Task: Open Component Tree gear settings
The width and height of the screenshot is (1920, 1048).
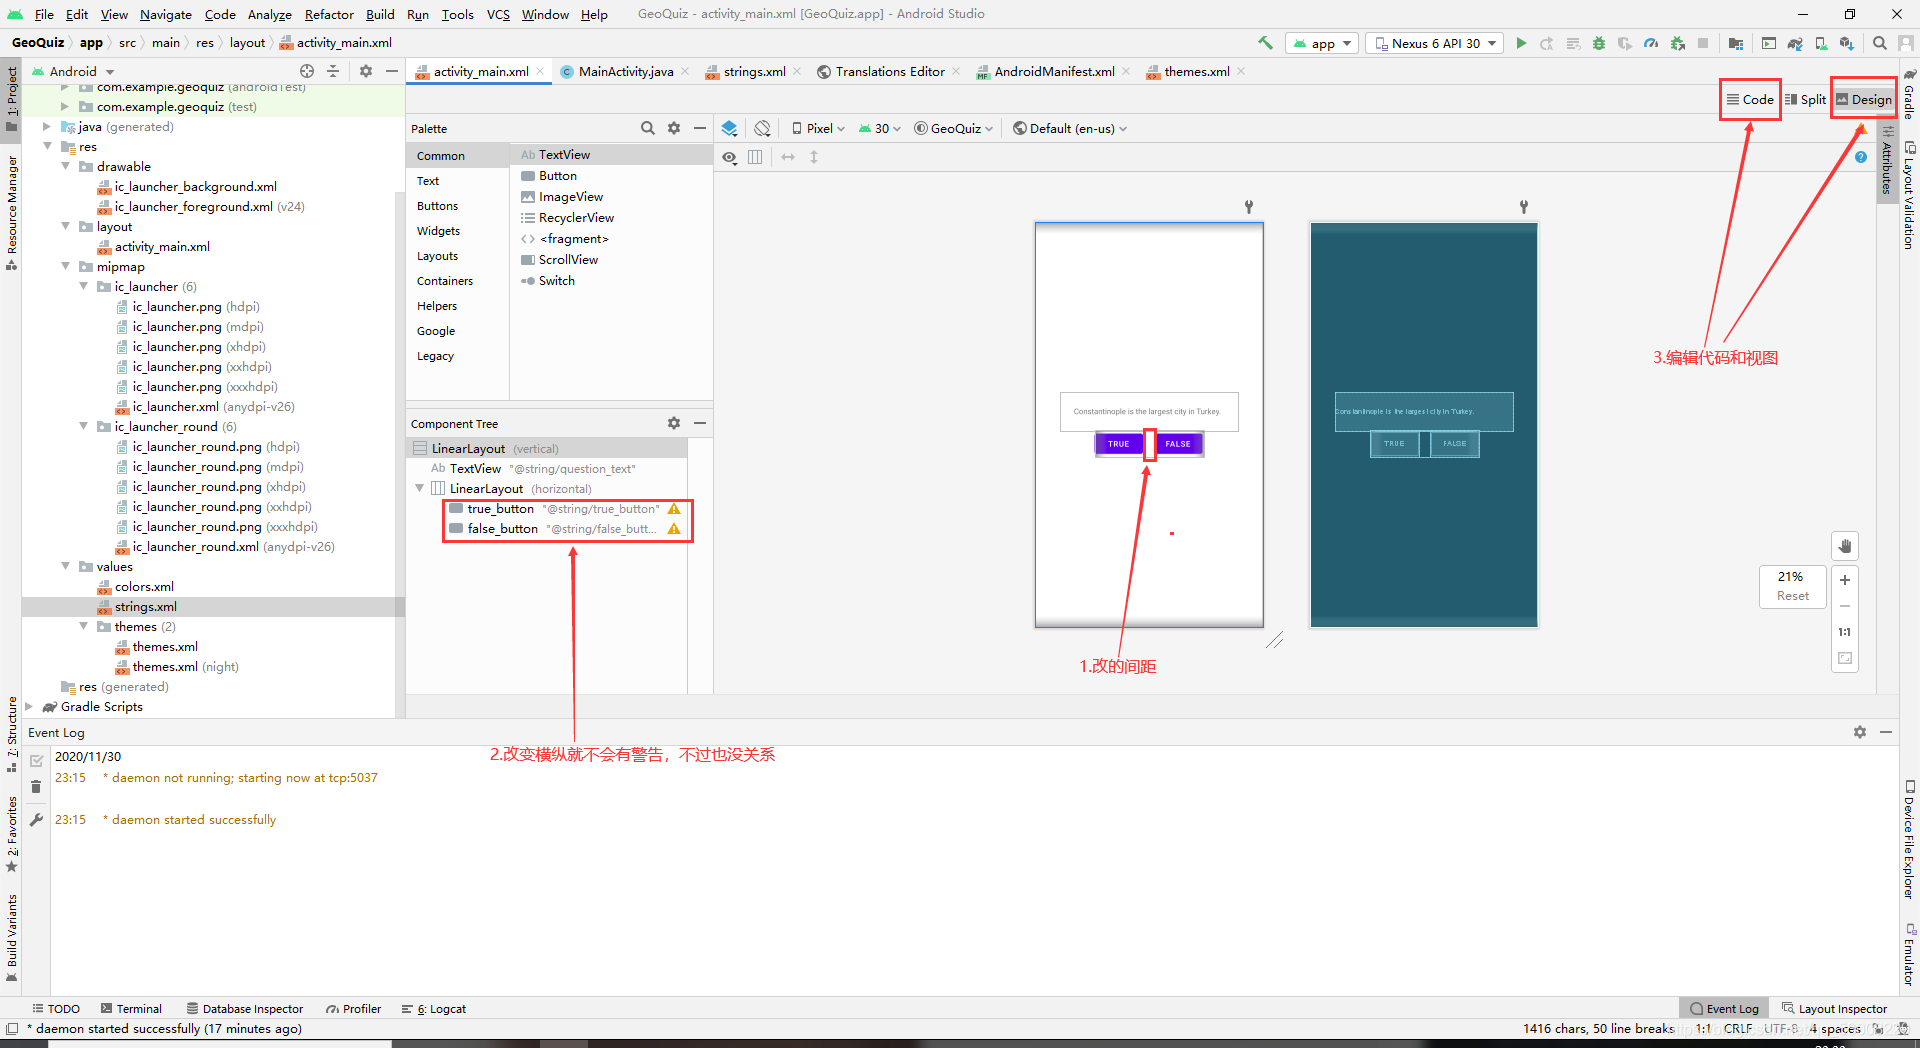Action: click(x=674, y=423)
